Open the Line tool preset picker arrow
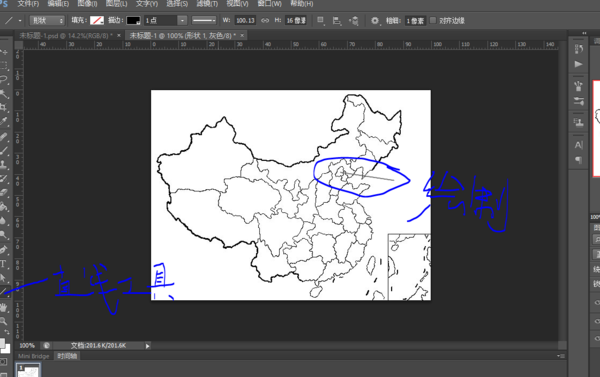Viewport: 600px width, 377px height. click(x=20, y=21)
